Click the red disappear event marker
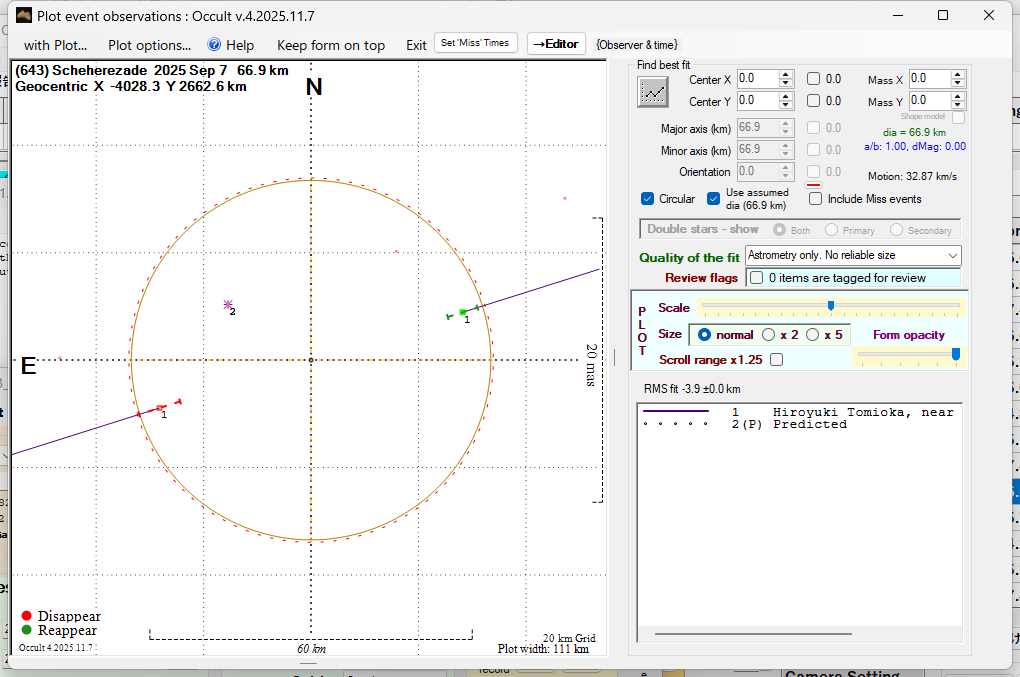 (x=160, y=408)
